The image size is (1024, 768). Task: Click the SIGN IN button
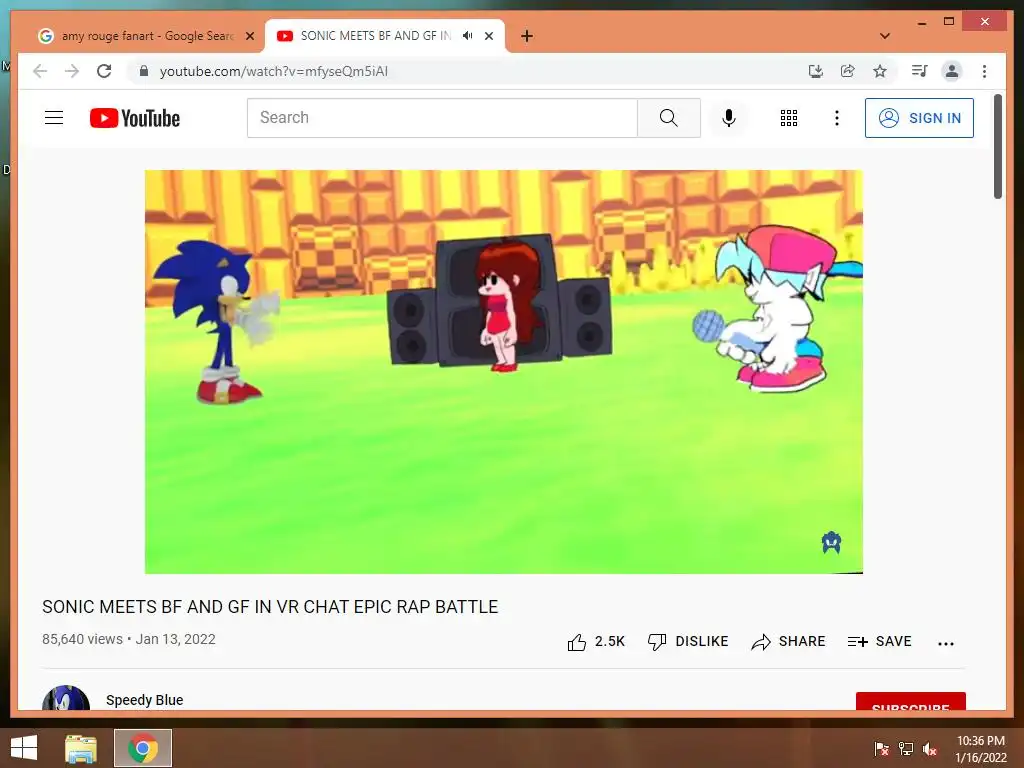[x=919, y=118]
